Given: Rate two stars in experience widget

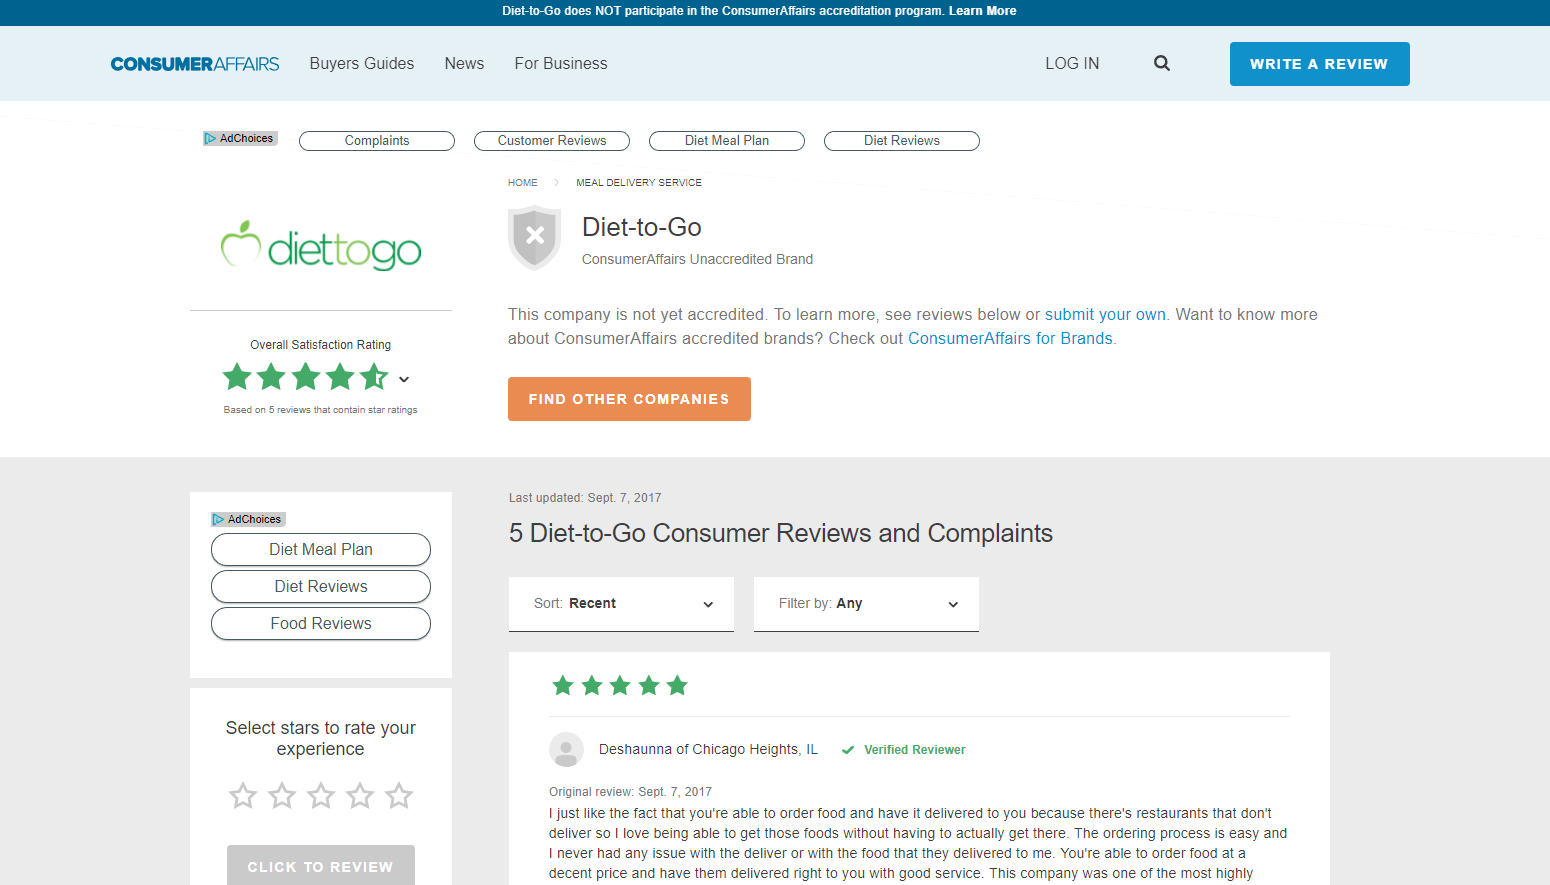Looking at the screenshot, I should click(282, 796).
